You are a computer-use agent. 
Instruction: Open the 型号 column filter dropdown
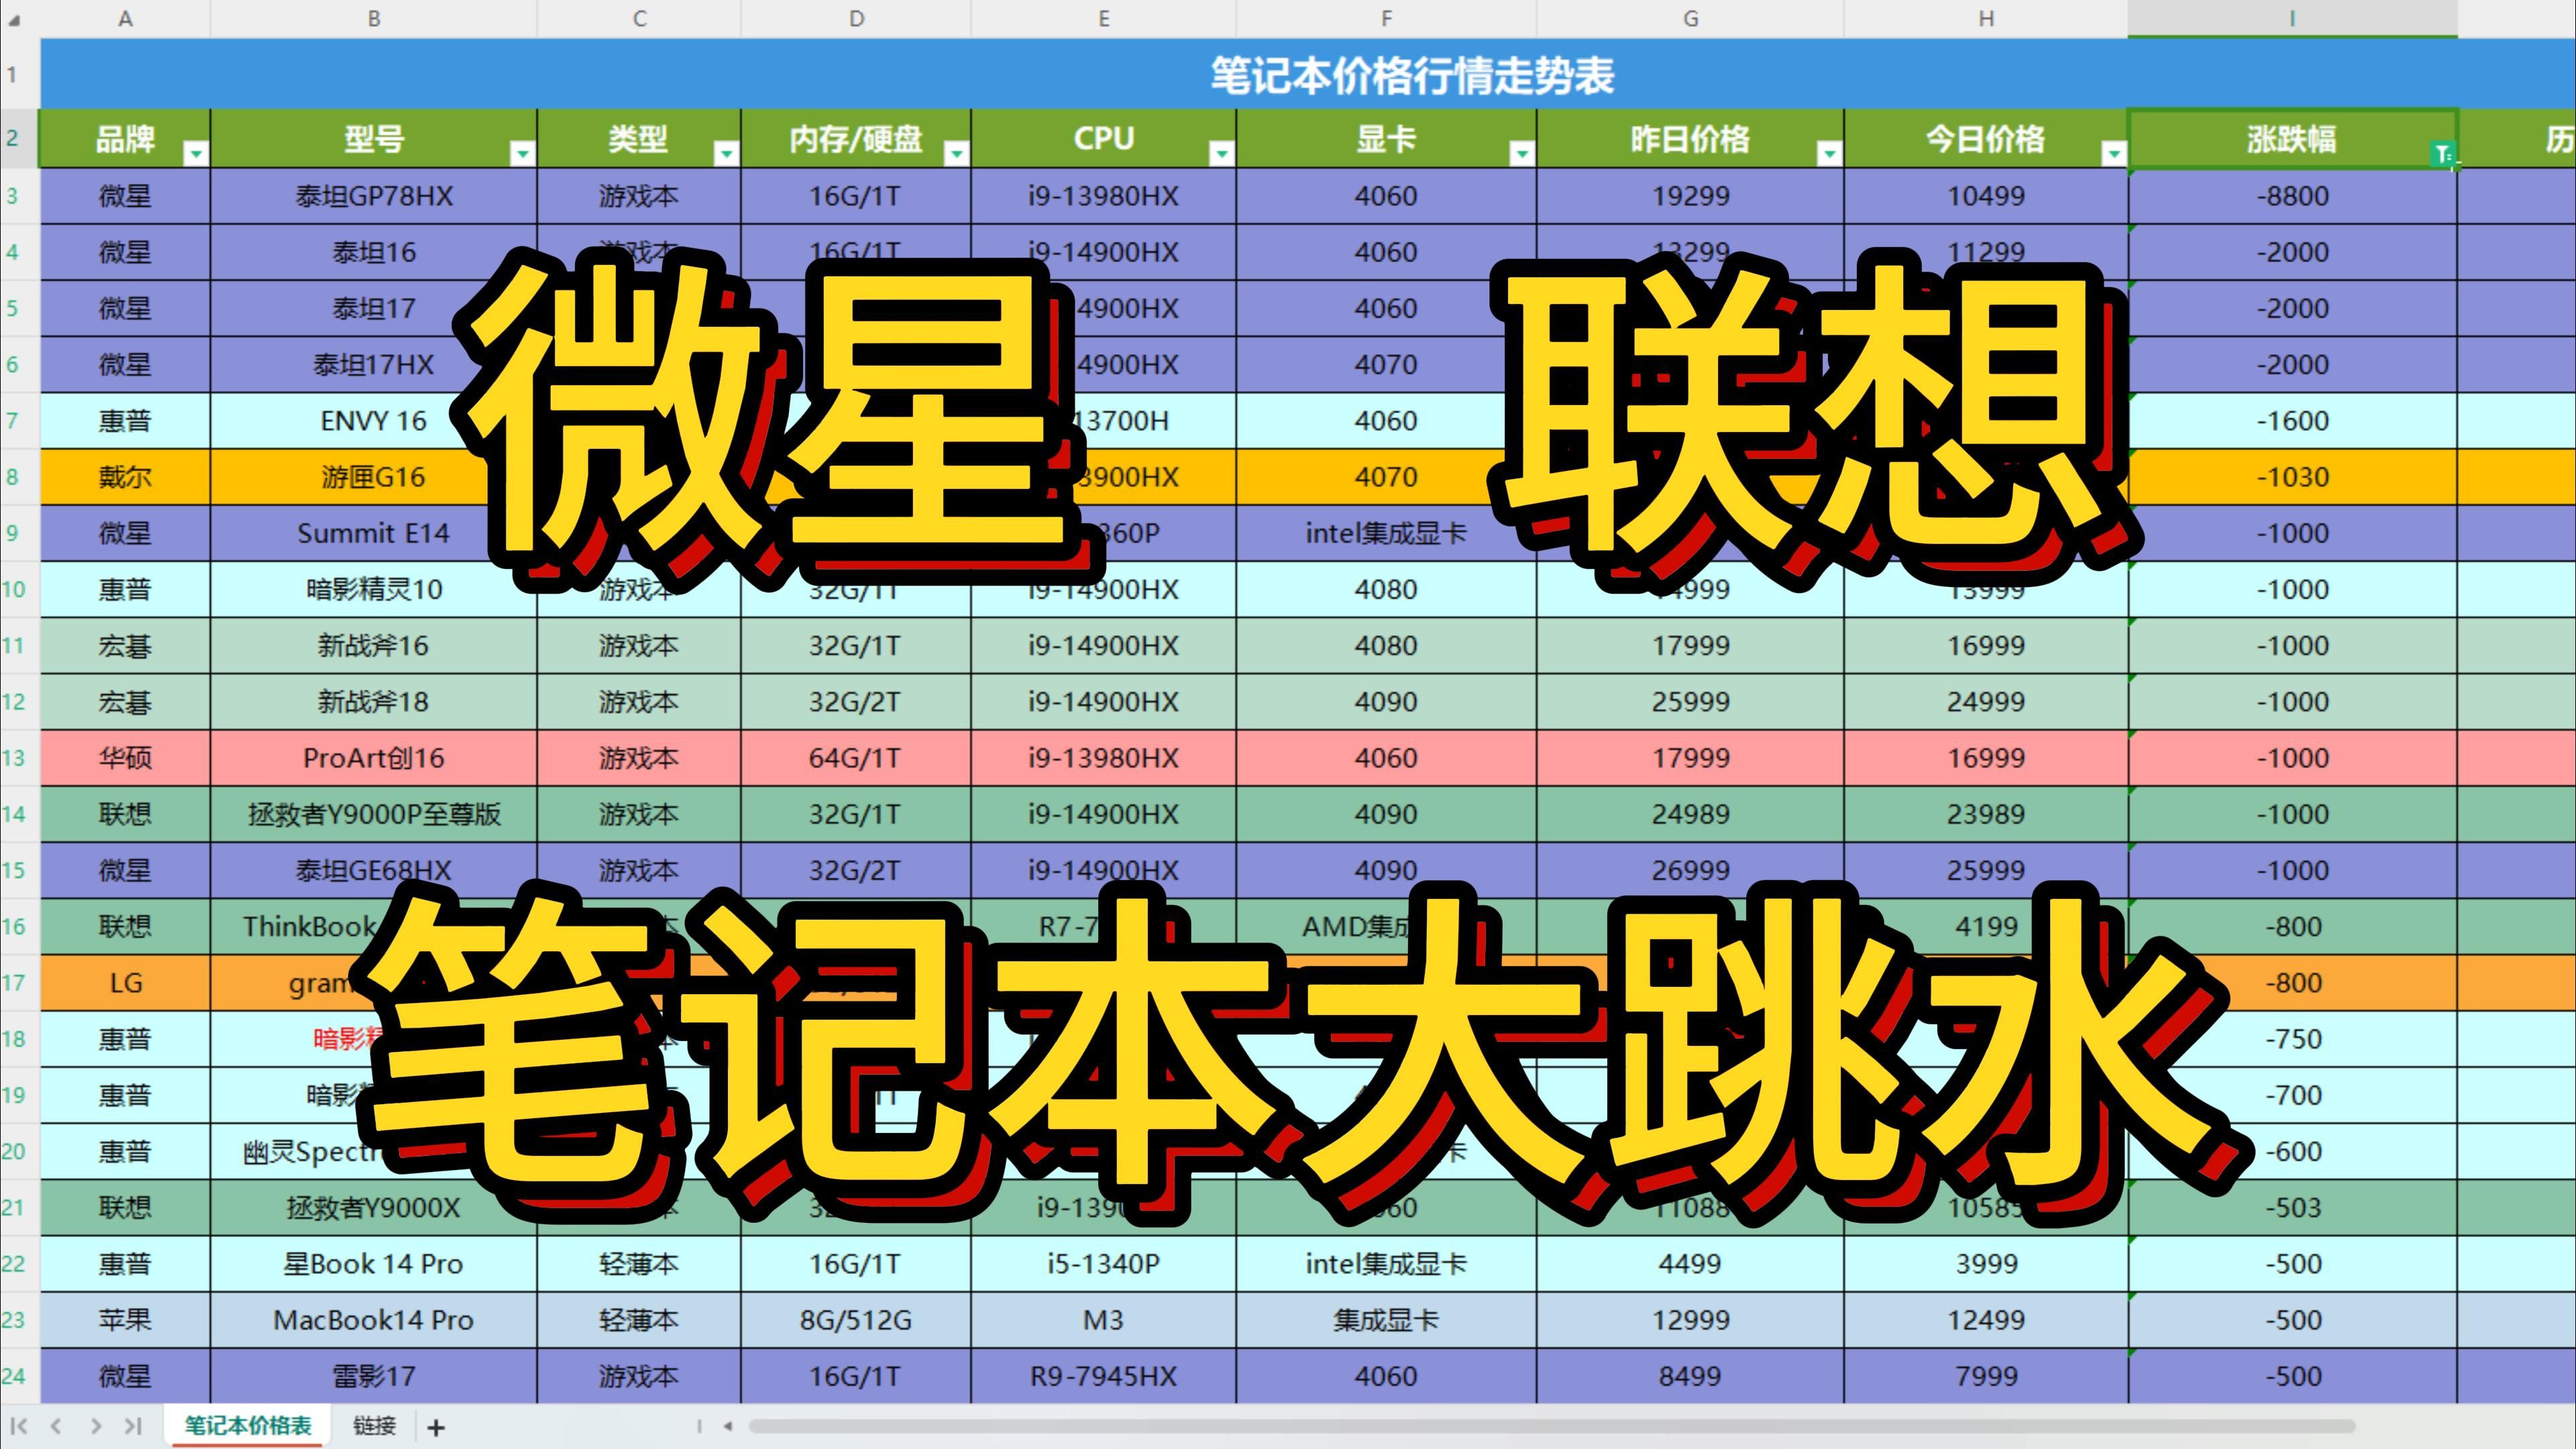click(x=522, y=153)
